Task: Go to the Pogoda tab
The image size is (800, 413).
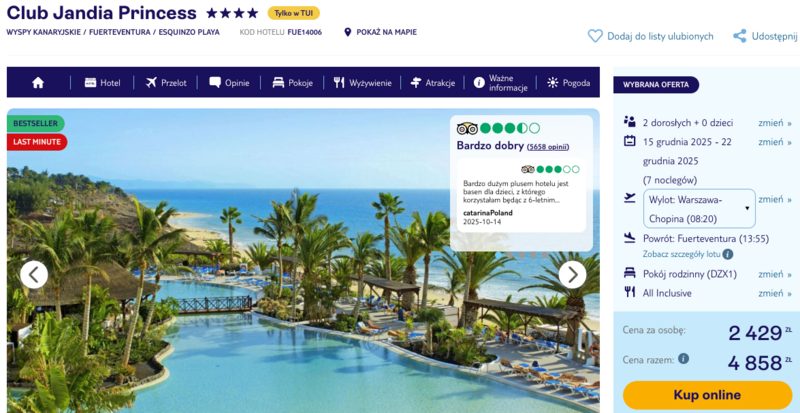Action: [x=568, y=83]
